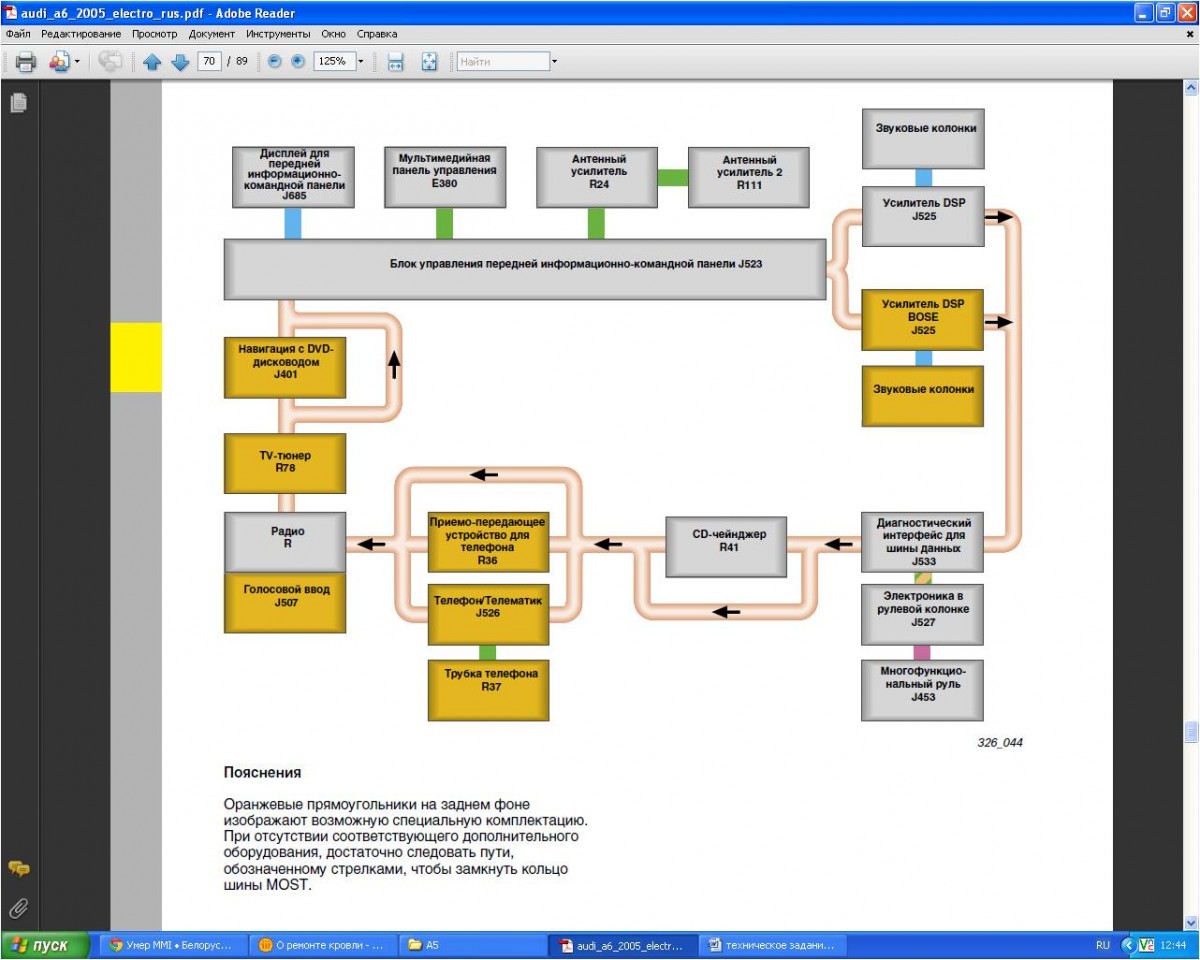
Task: Expand the collaboration tool dropdown arrow
Action: [77, 62]
